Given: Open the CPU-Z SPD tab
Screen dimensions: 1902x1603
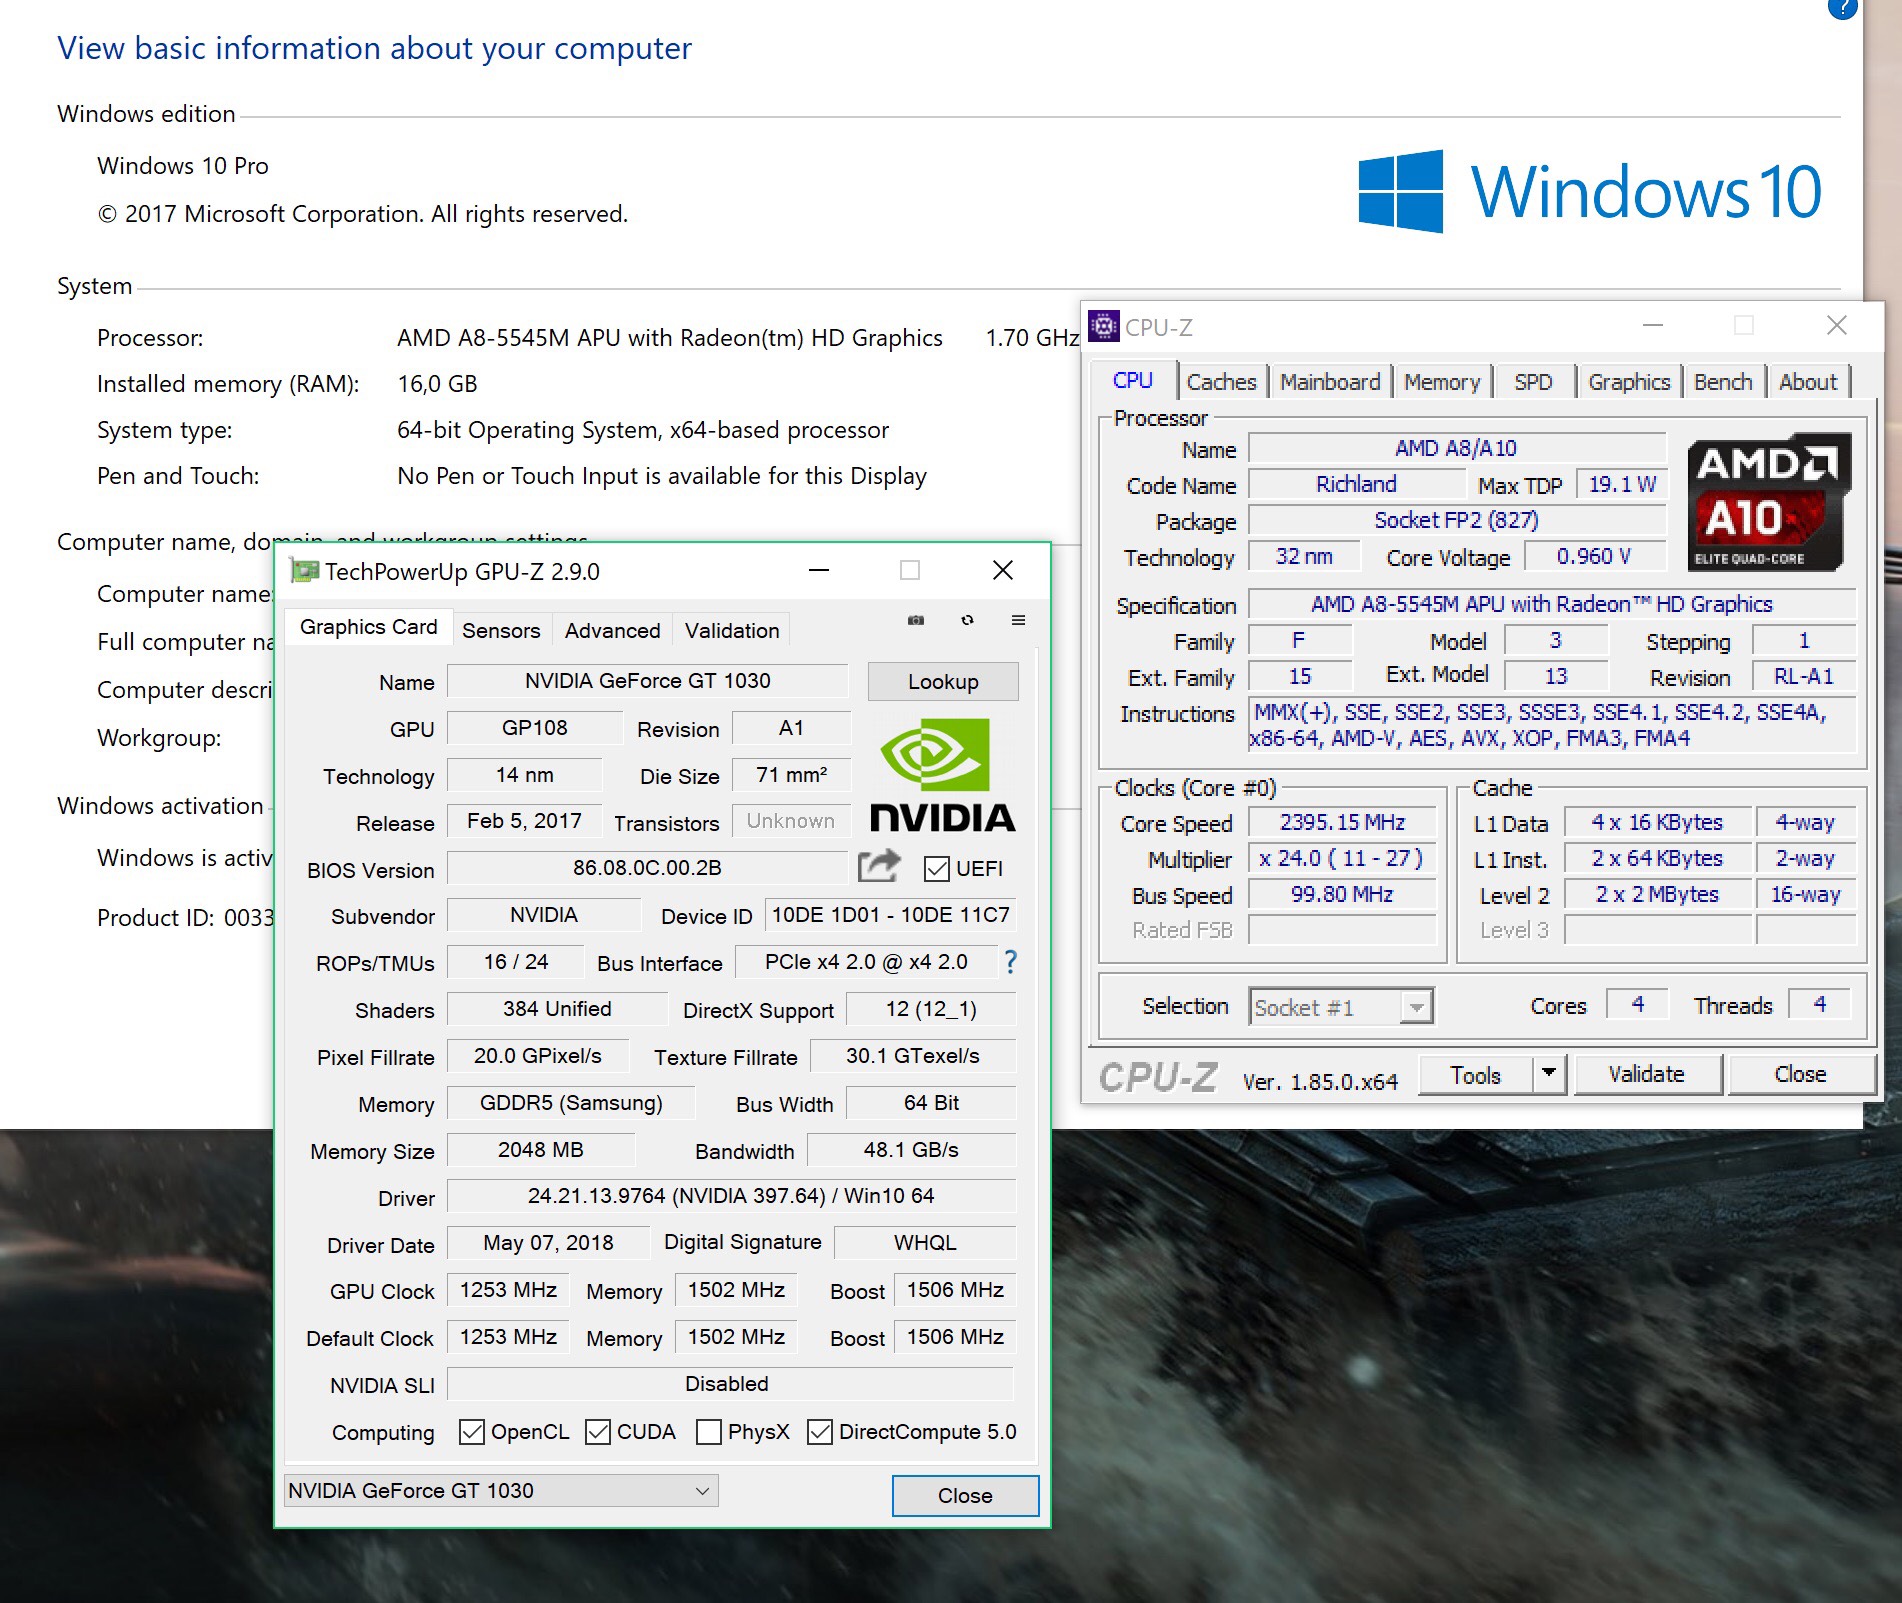Looking at the screenshot, I should click(x=1533, y=382).
